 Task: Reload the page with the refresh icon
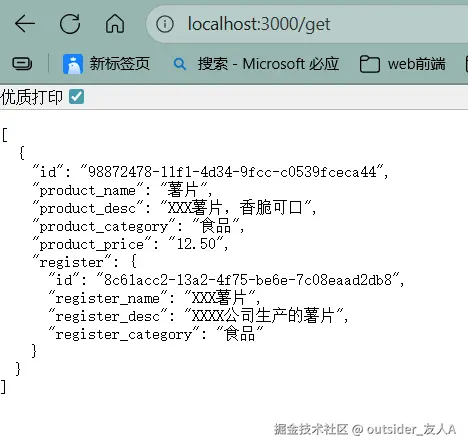[70, 24]
